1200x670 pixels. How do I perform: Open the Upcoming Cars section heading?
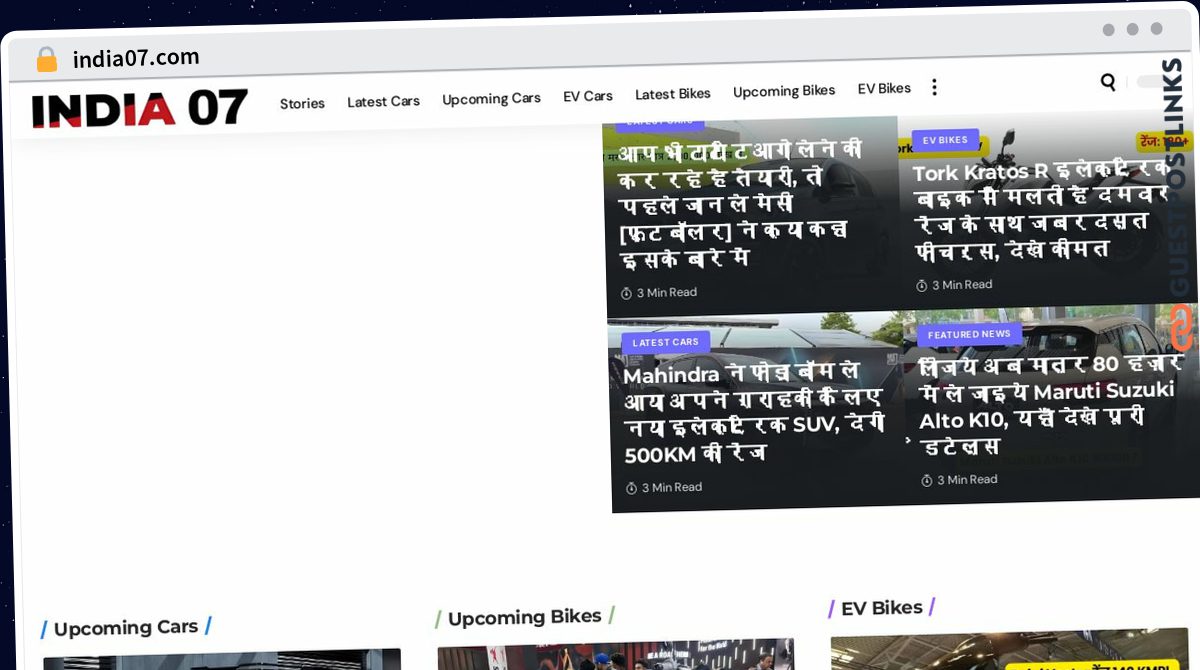[126, 628]
